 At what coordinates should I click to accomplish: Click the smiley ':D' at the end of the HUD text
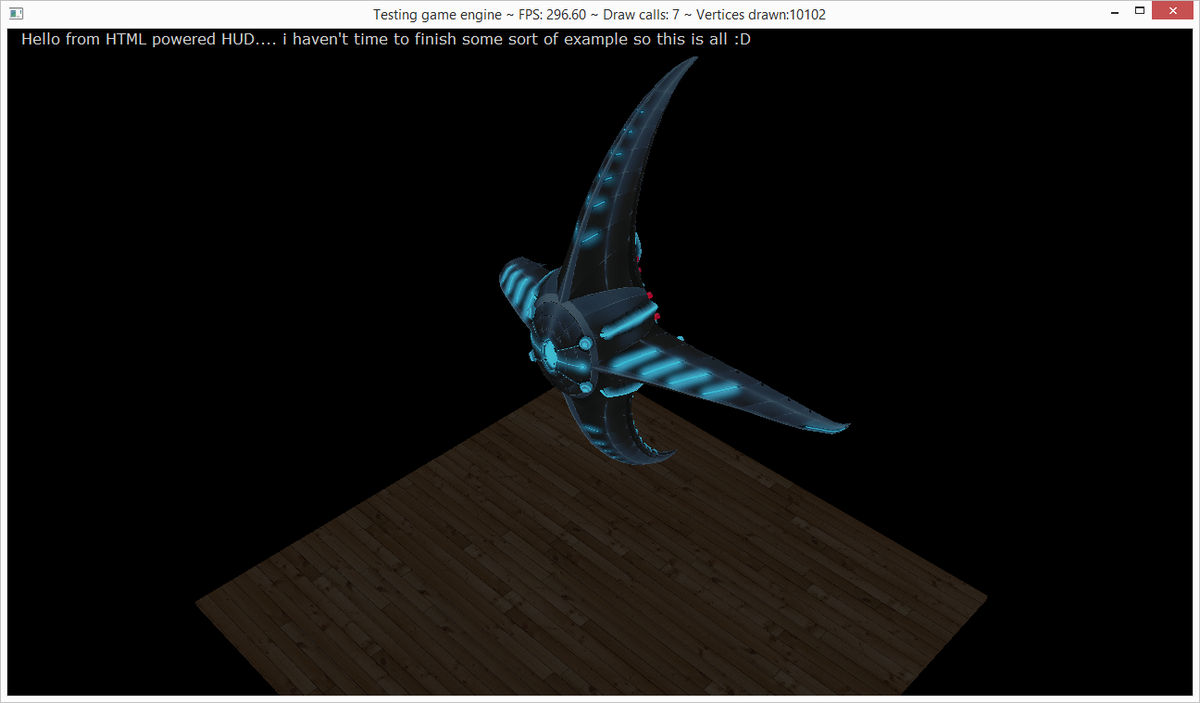[x=745, y=39]
